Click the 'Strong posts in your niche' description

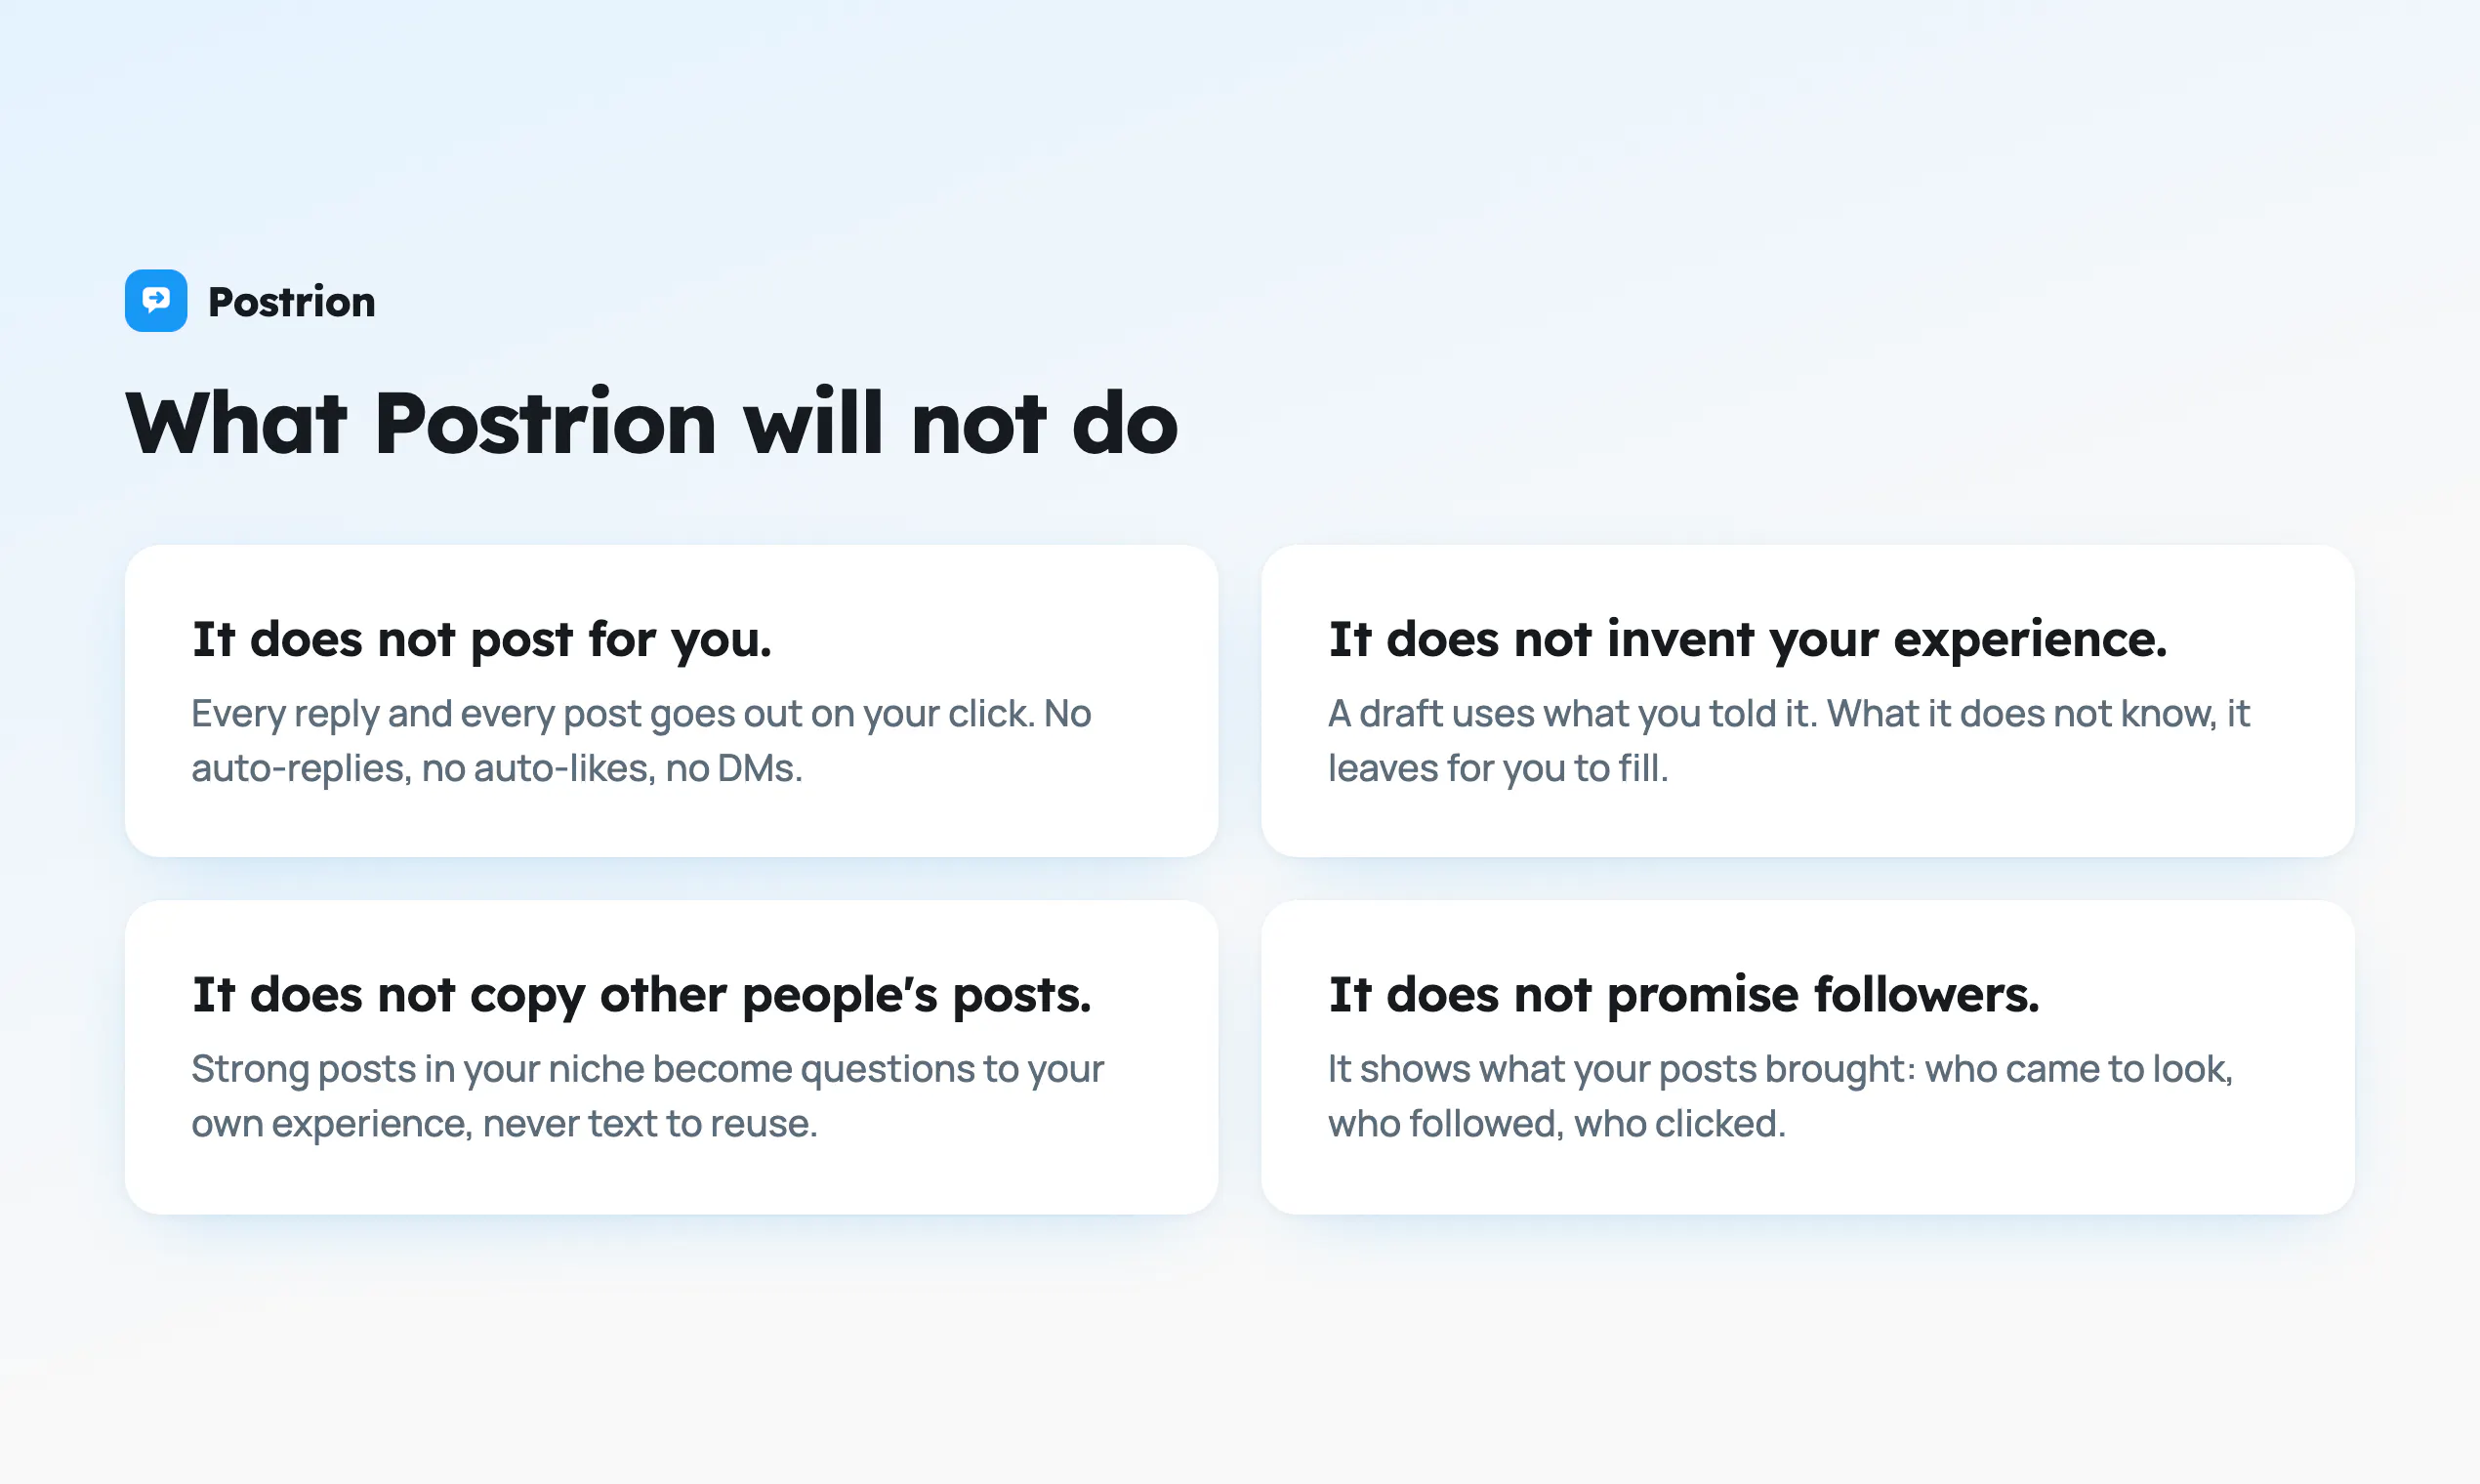pos(647,1096)
